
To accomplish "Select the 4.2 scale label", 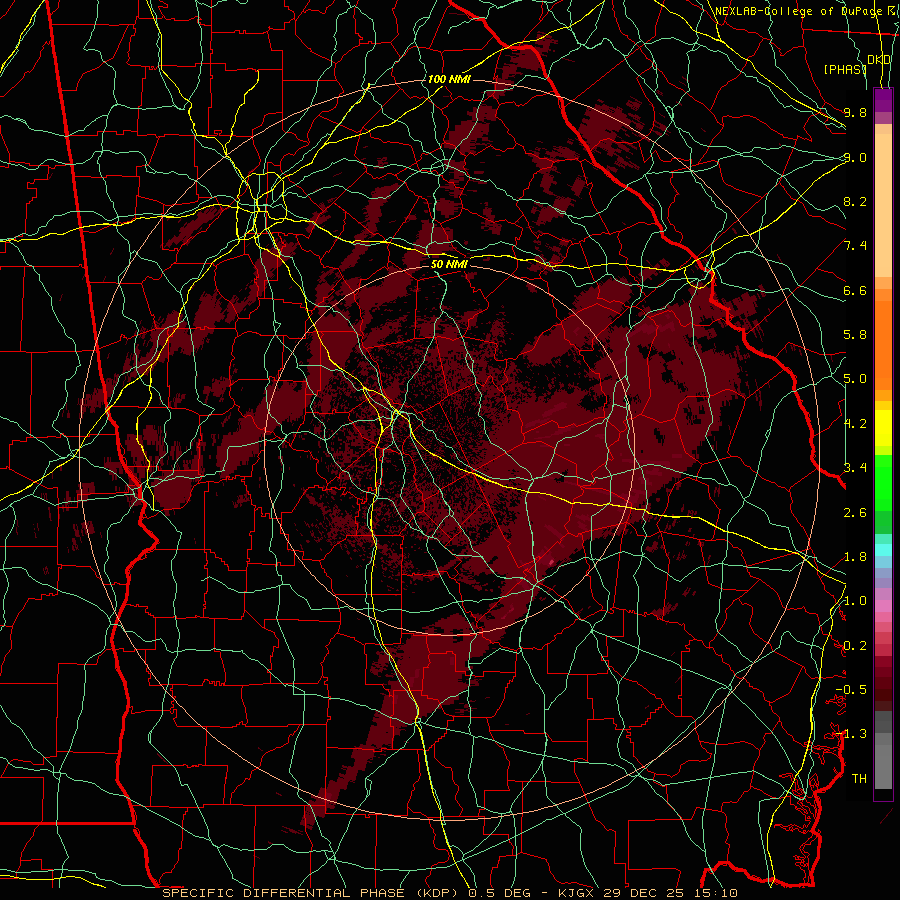I will [x=855, y=424].
